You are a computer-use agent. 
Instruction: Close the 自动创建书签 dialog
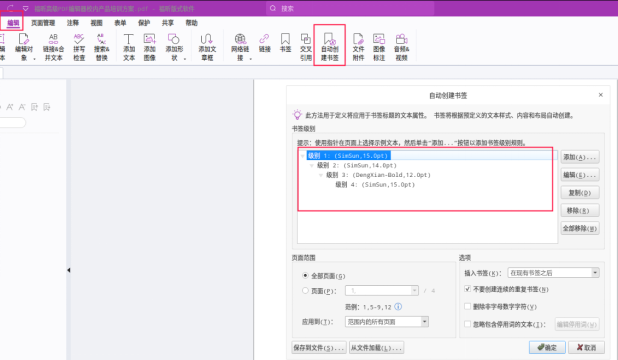[x=601, y=95]
